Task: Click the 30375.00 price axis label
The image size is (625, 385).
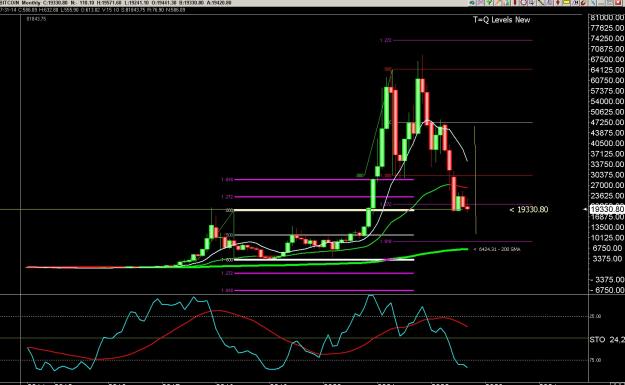Action: pyautogui.click(x=607, y=175)
